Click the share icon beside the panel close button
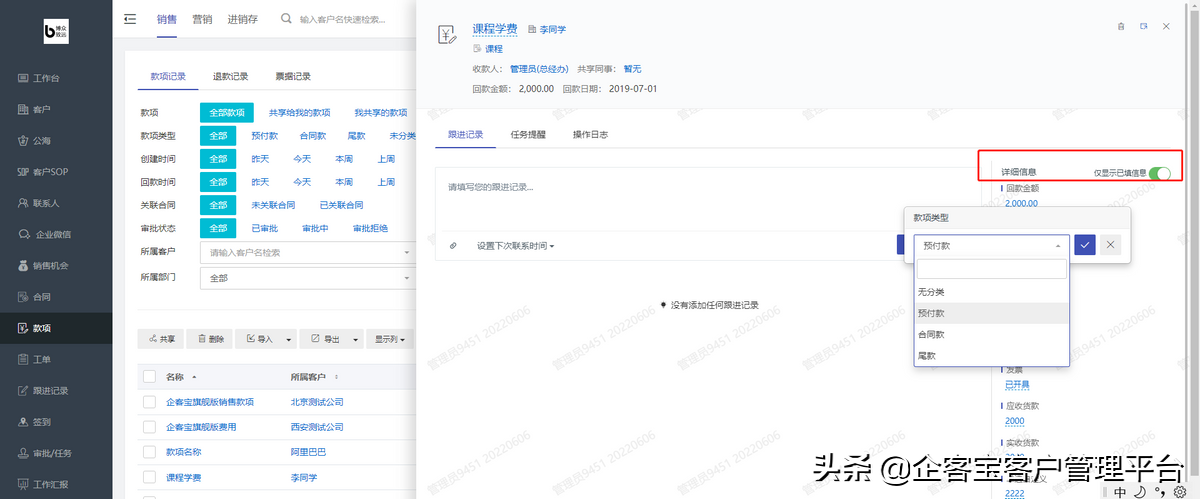Viewport: 1200px width, 499px height. pos(1143,27)
